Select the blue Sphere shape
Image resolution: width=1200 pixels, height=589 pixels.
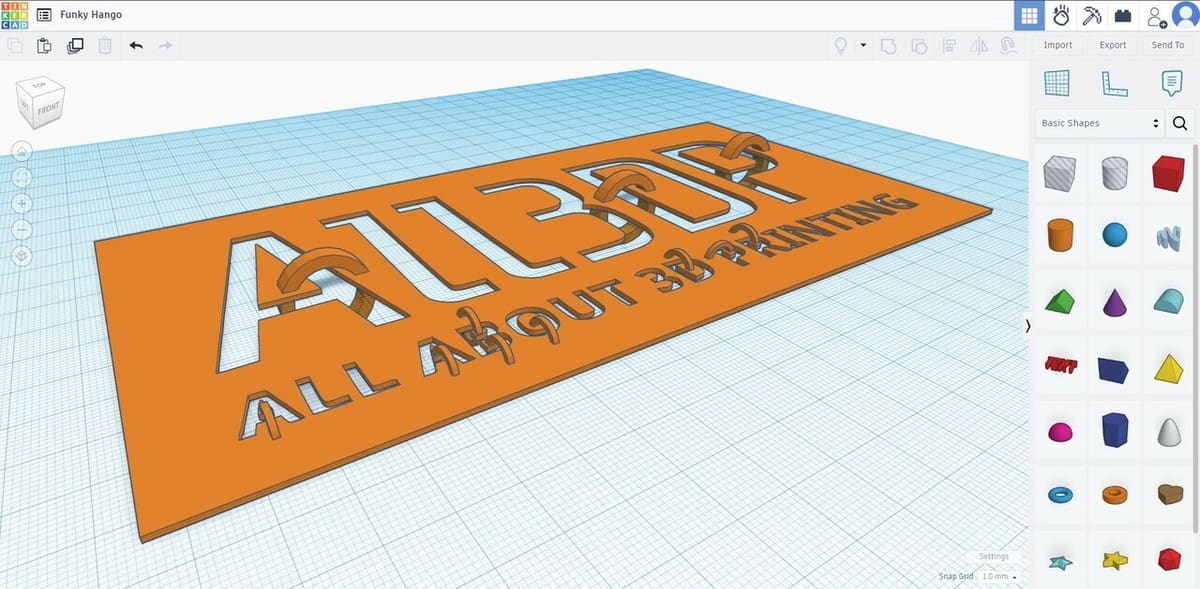coord(1114,236)
